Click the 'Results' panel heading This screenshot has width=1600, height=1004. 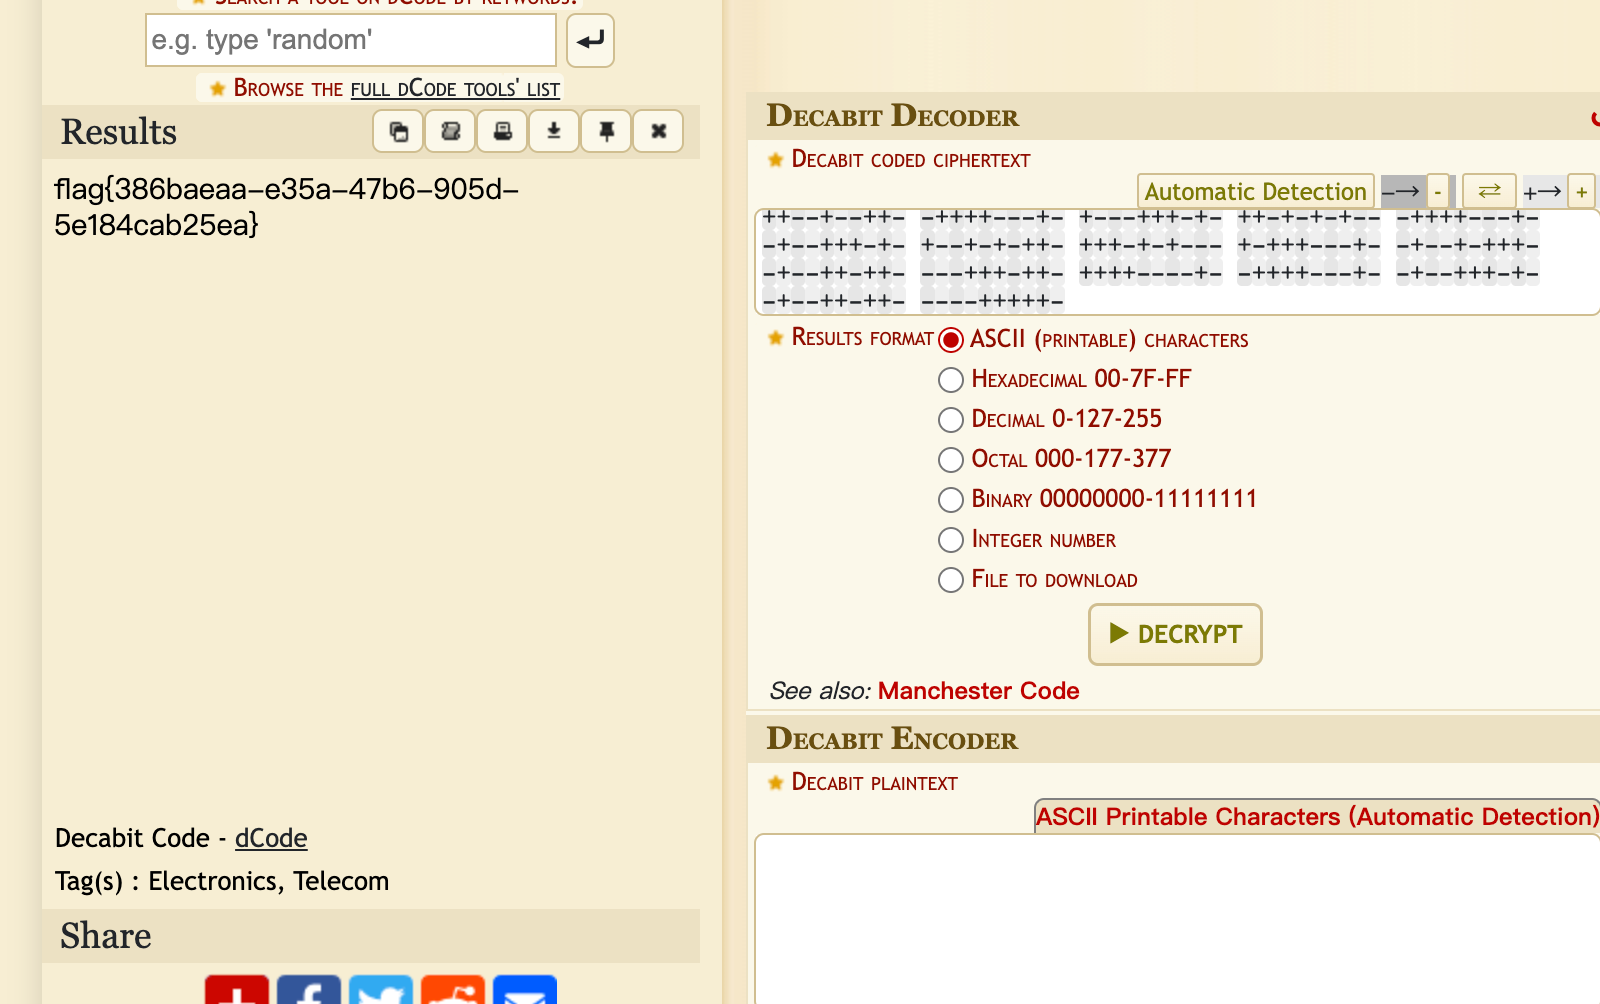(119, 132)
